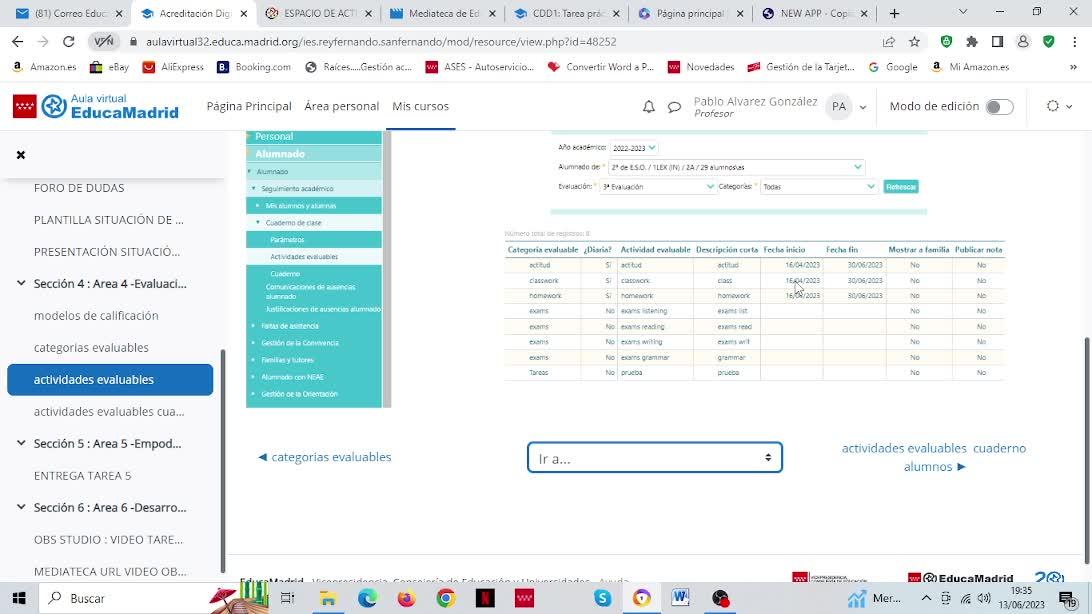Image resolution: width=1092 pixels, height=614 pixels.
Task: Open OBS STUDIO : VIDEO TARE... sidebar item
Action: pos(108,540)
